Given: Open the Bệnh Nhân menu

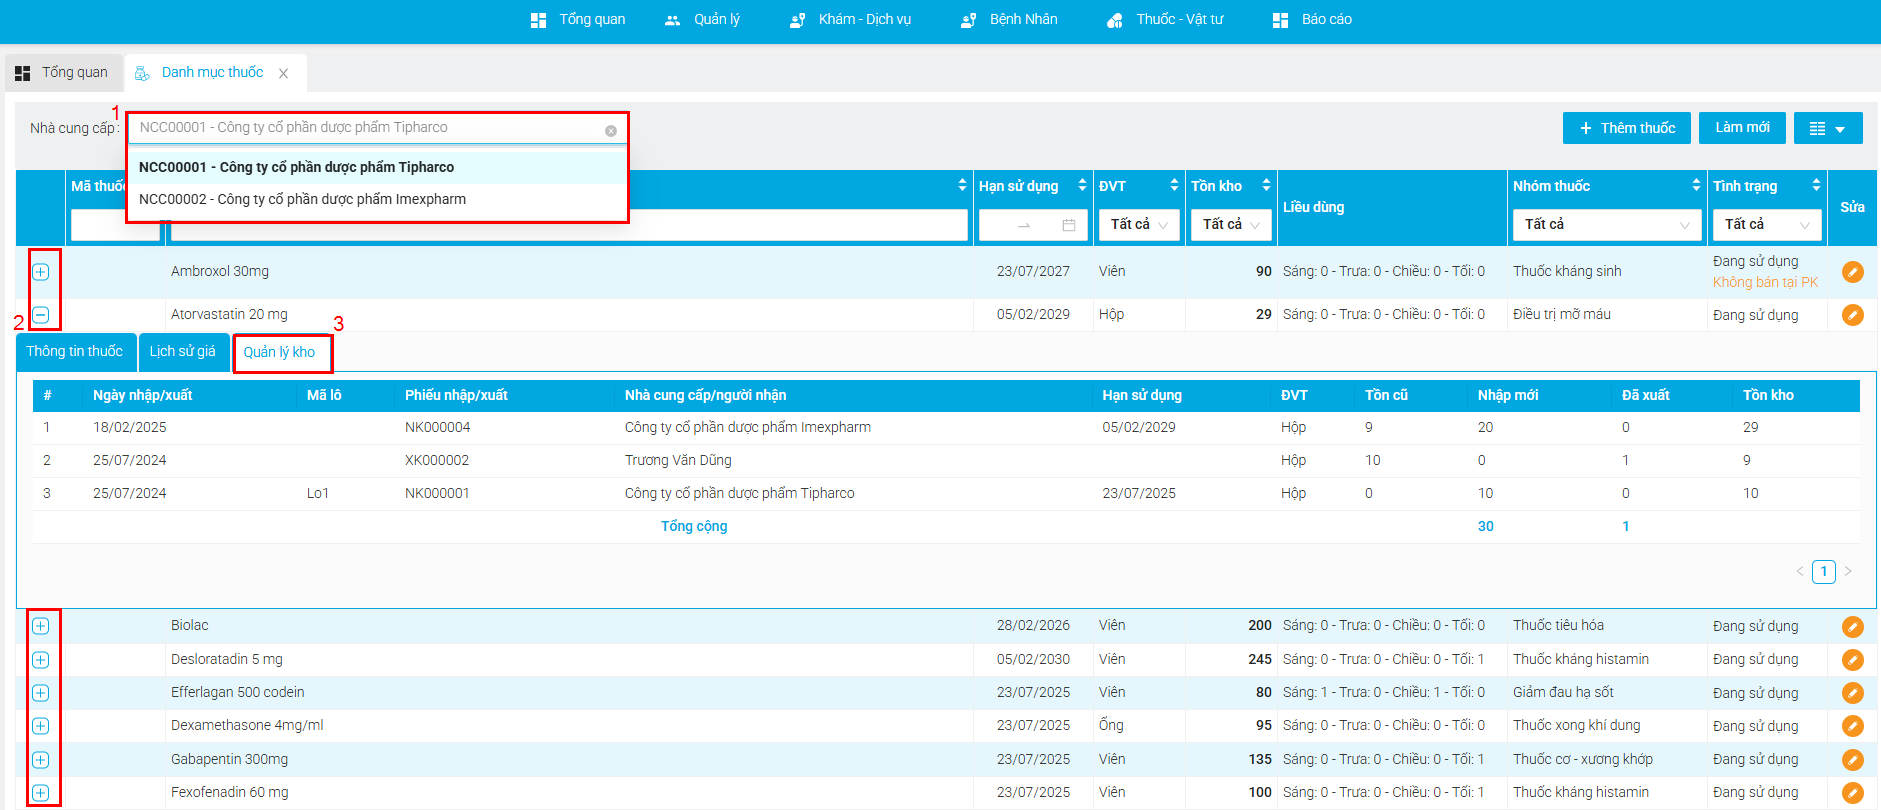Looking at the screenshot, I should pos(1009,20).
